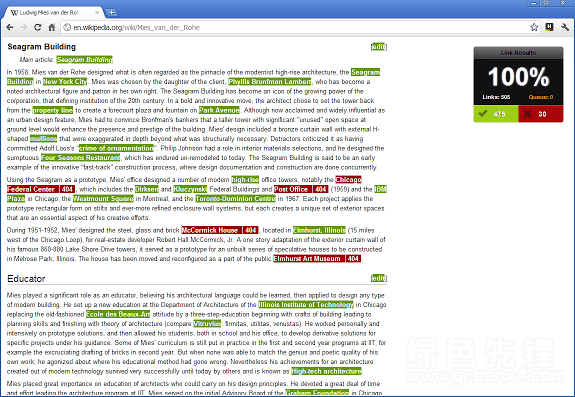Viewport: 575px width, 397px height.
Task: Bookmark this page with the star icon
Action: (534, 27)
